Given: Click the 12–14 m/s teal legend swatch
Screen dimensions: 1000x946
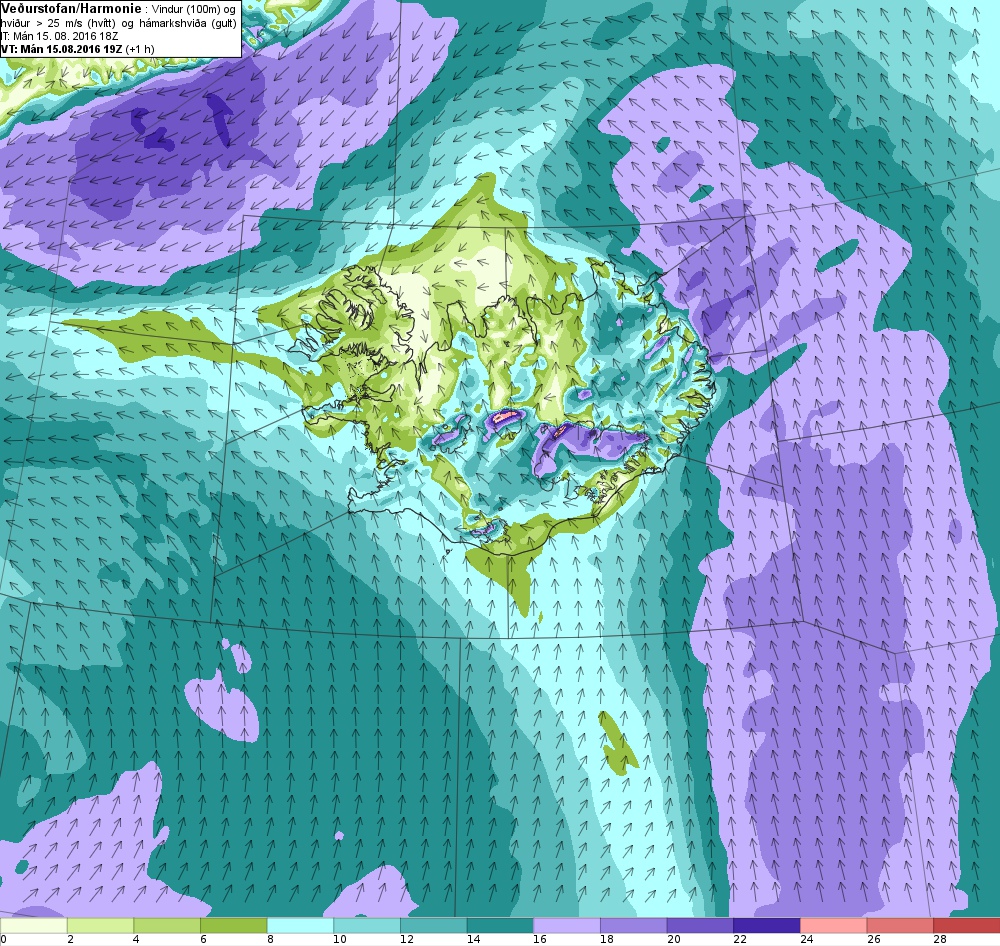Looking at the screenshot, I should click(433, 925).
